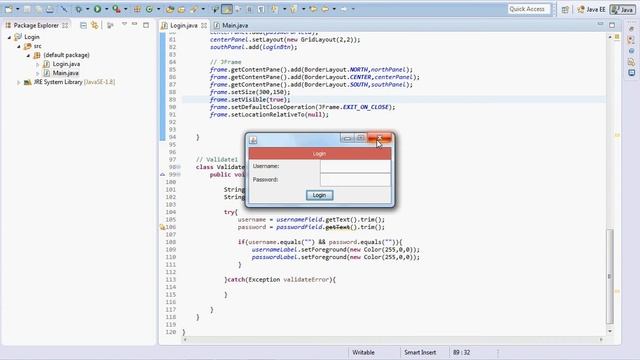Toggle Block Selection mode icon

pos(238,9)
